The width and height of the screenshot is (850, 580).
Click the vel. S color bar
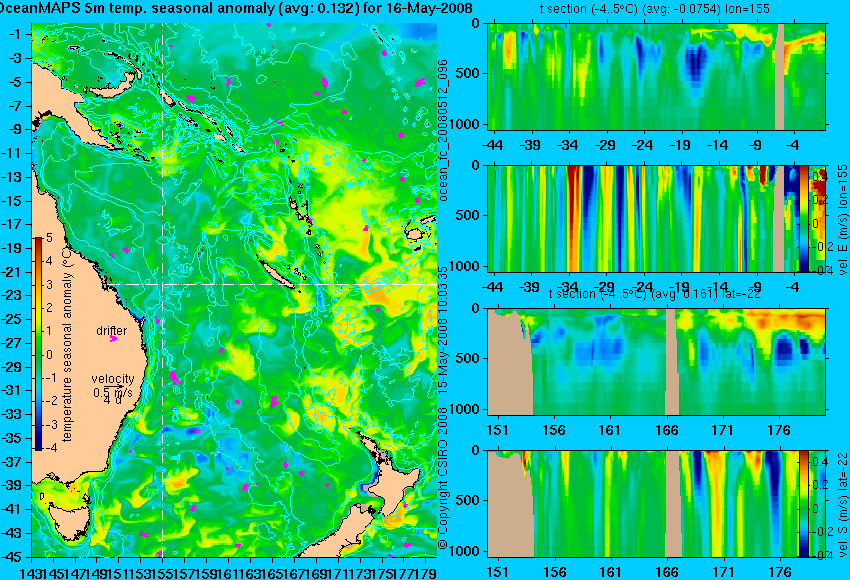[x=803, y=504]
